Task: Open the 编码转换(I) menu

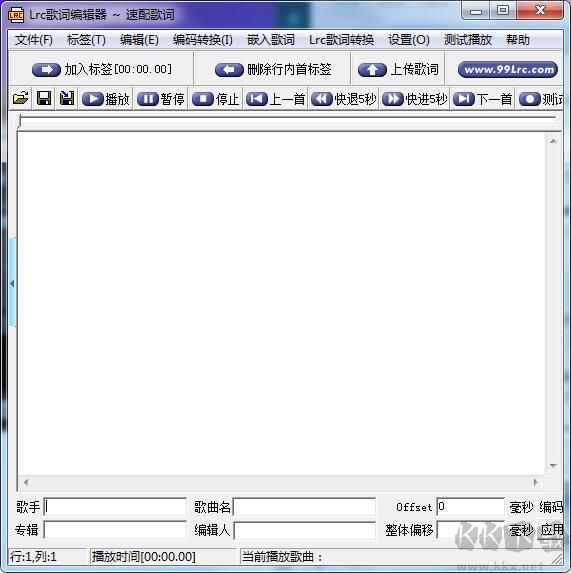Action: 203,39
